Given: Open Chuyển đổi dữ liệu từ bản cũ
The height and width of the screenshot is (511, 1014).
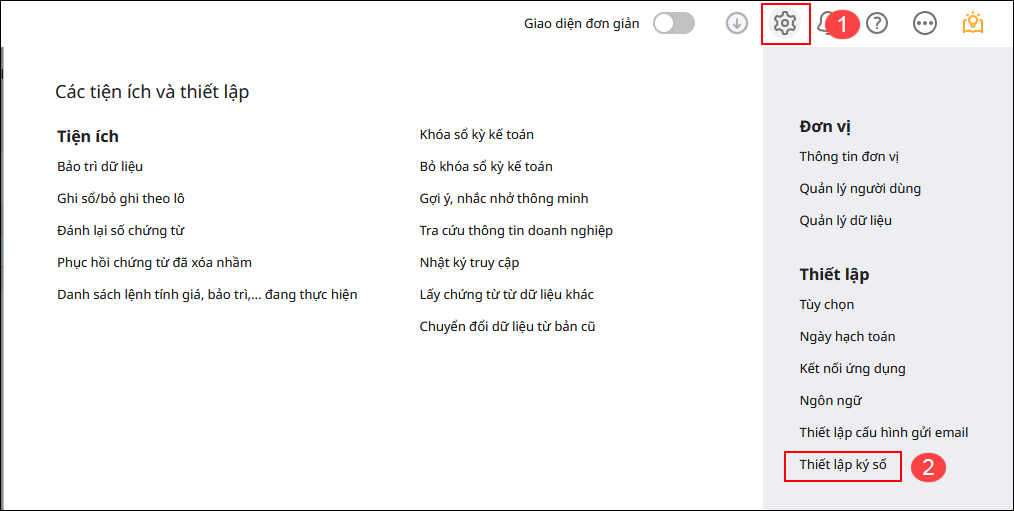Looking at the screenshot, I should tap(508, 327).
